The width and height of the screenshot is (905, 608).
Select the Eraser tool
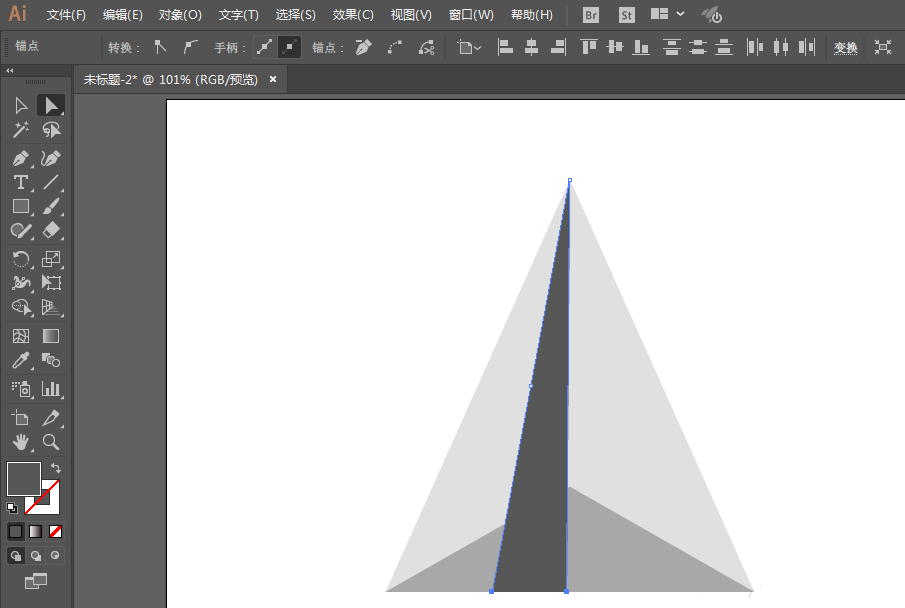[x=51, y=231]
